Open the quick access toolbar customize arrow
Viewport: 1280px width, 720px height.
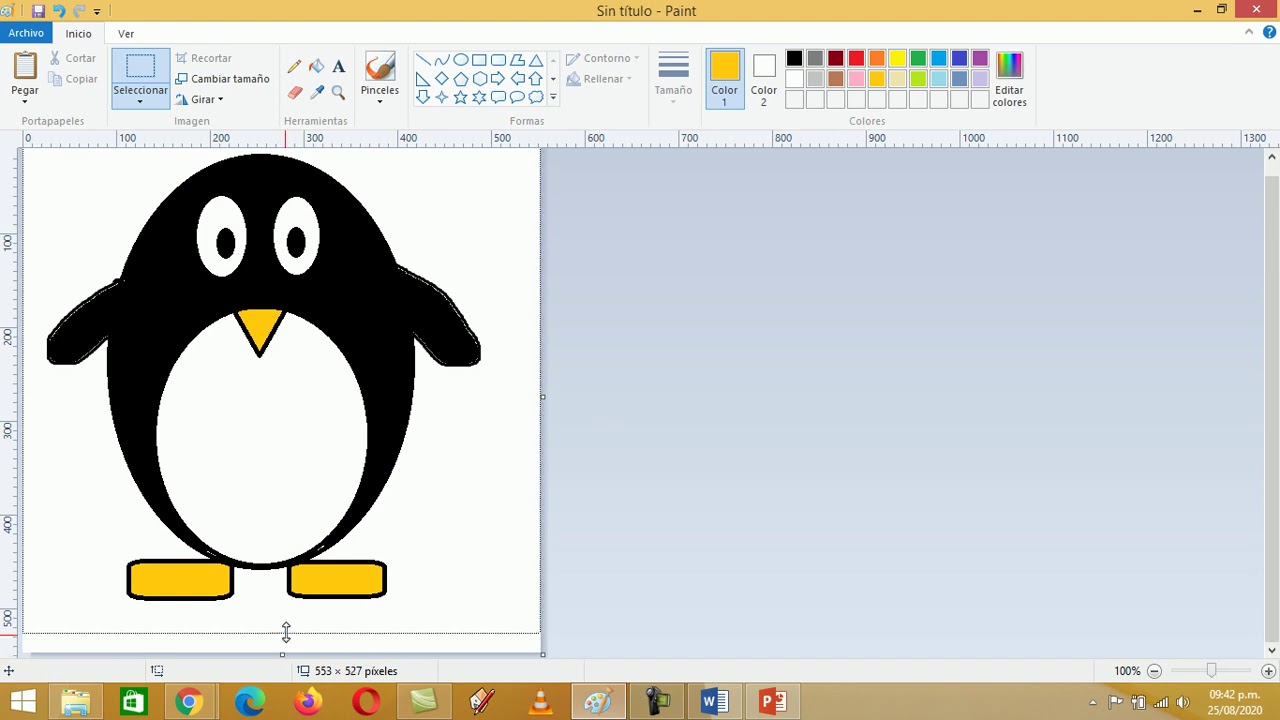point(97,11)
